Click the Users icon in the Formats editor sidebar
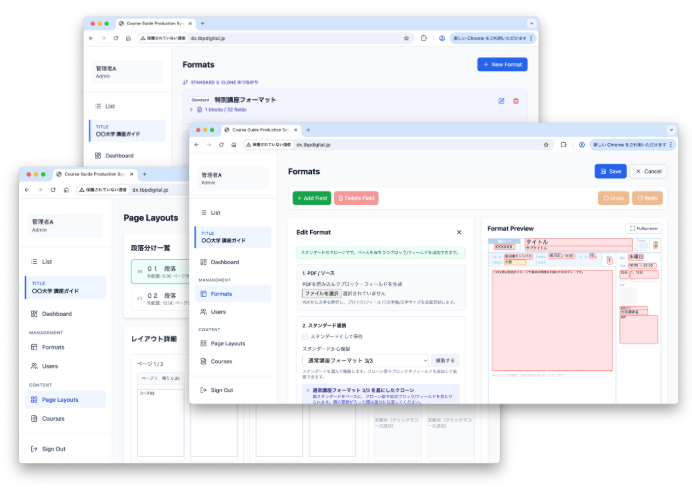This screenshot has width=692, height=496. click(x=203, y=311)
